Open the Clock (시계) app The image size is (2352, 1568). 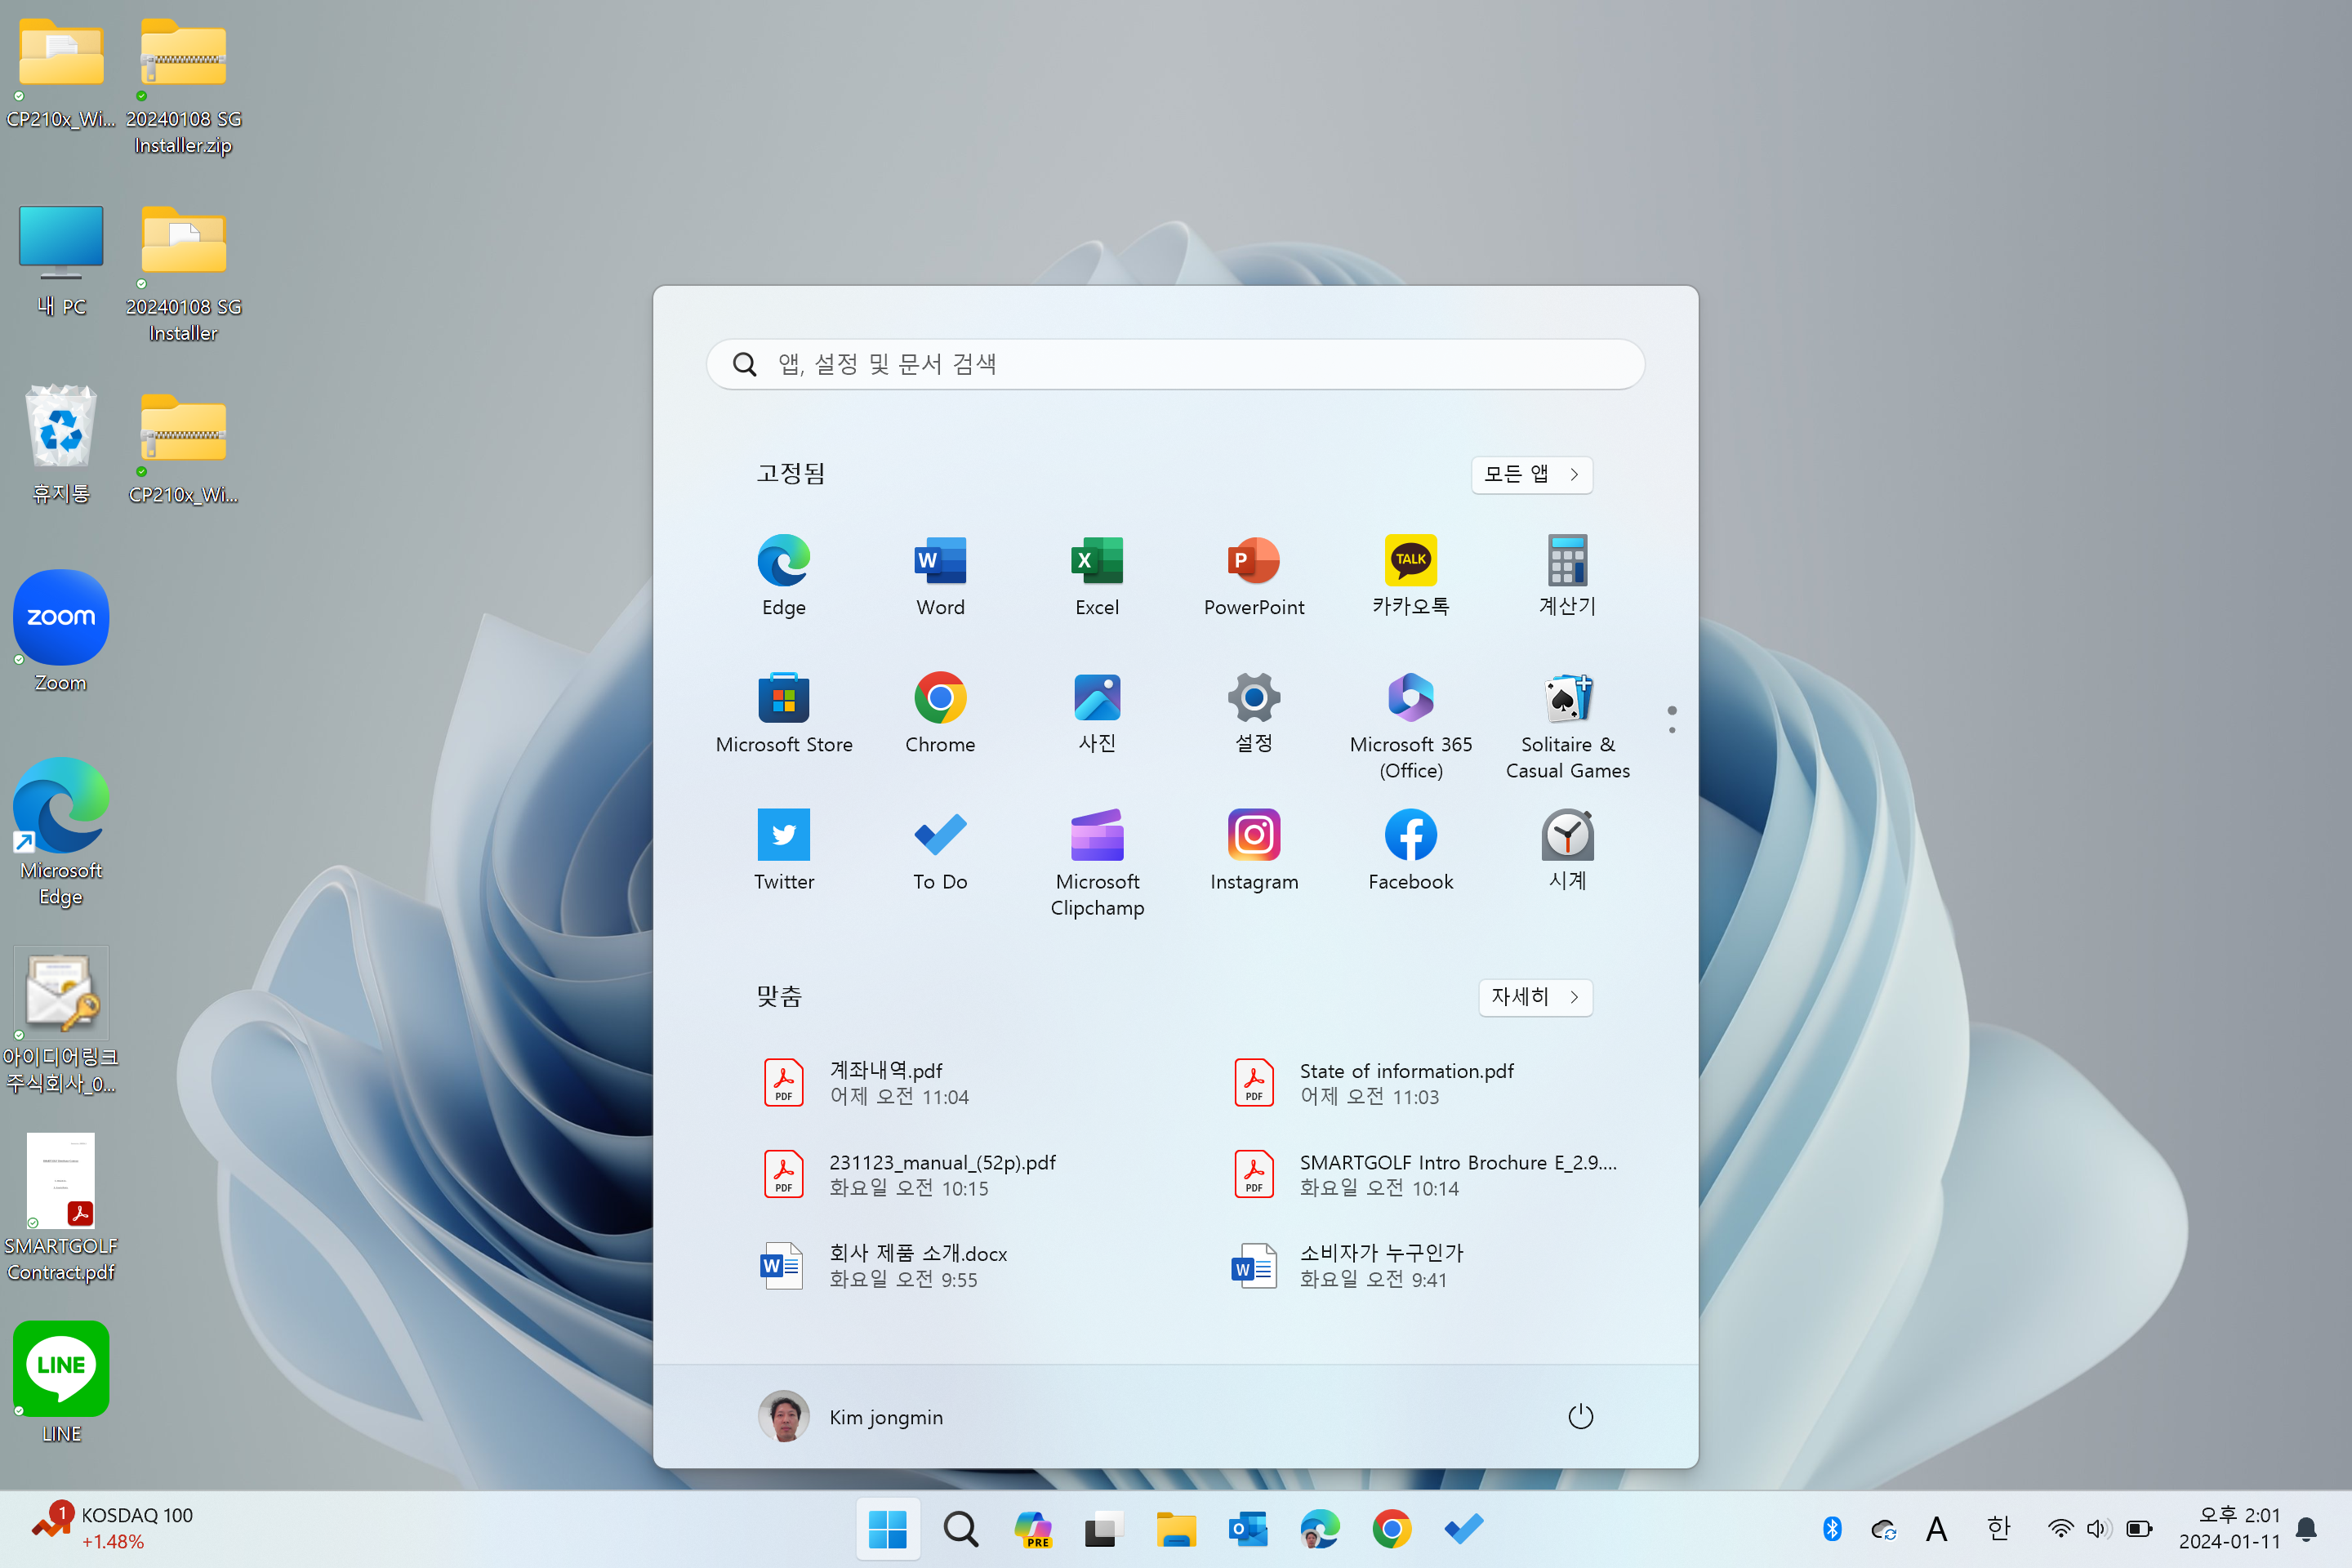(1567, 849)
